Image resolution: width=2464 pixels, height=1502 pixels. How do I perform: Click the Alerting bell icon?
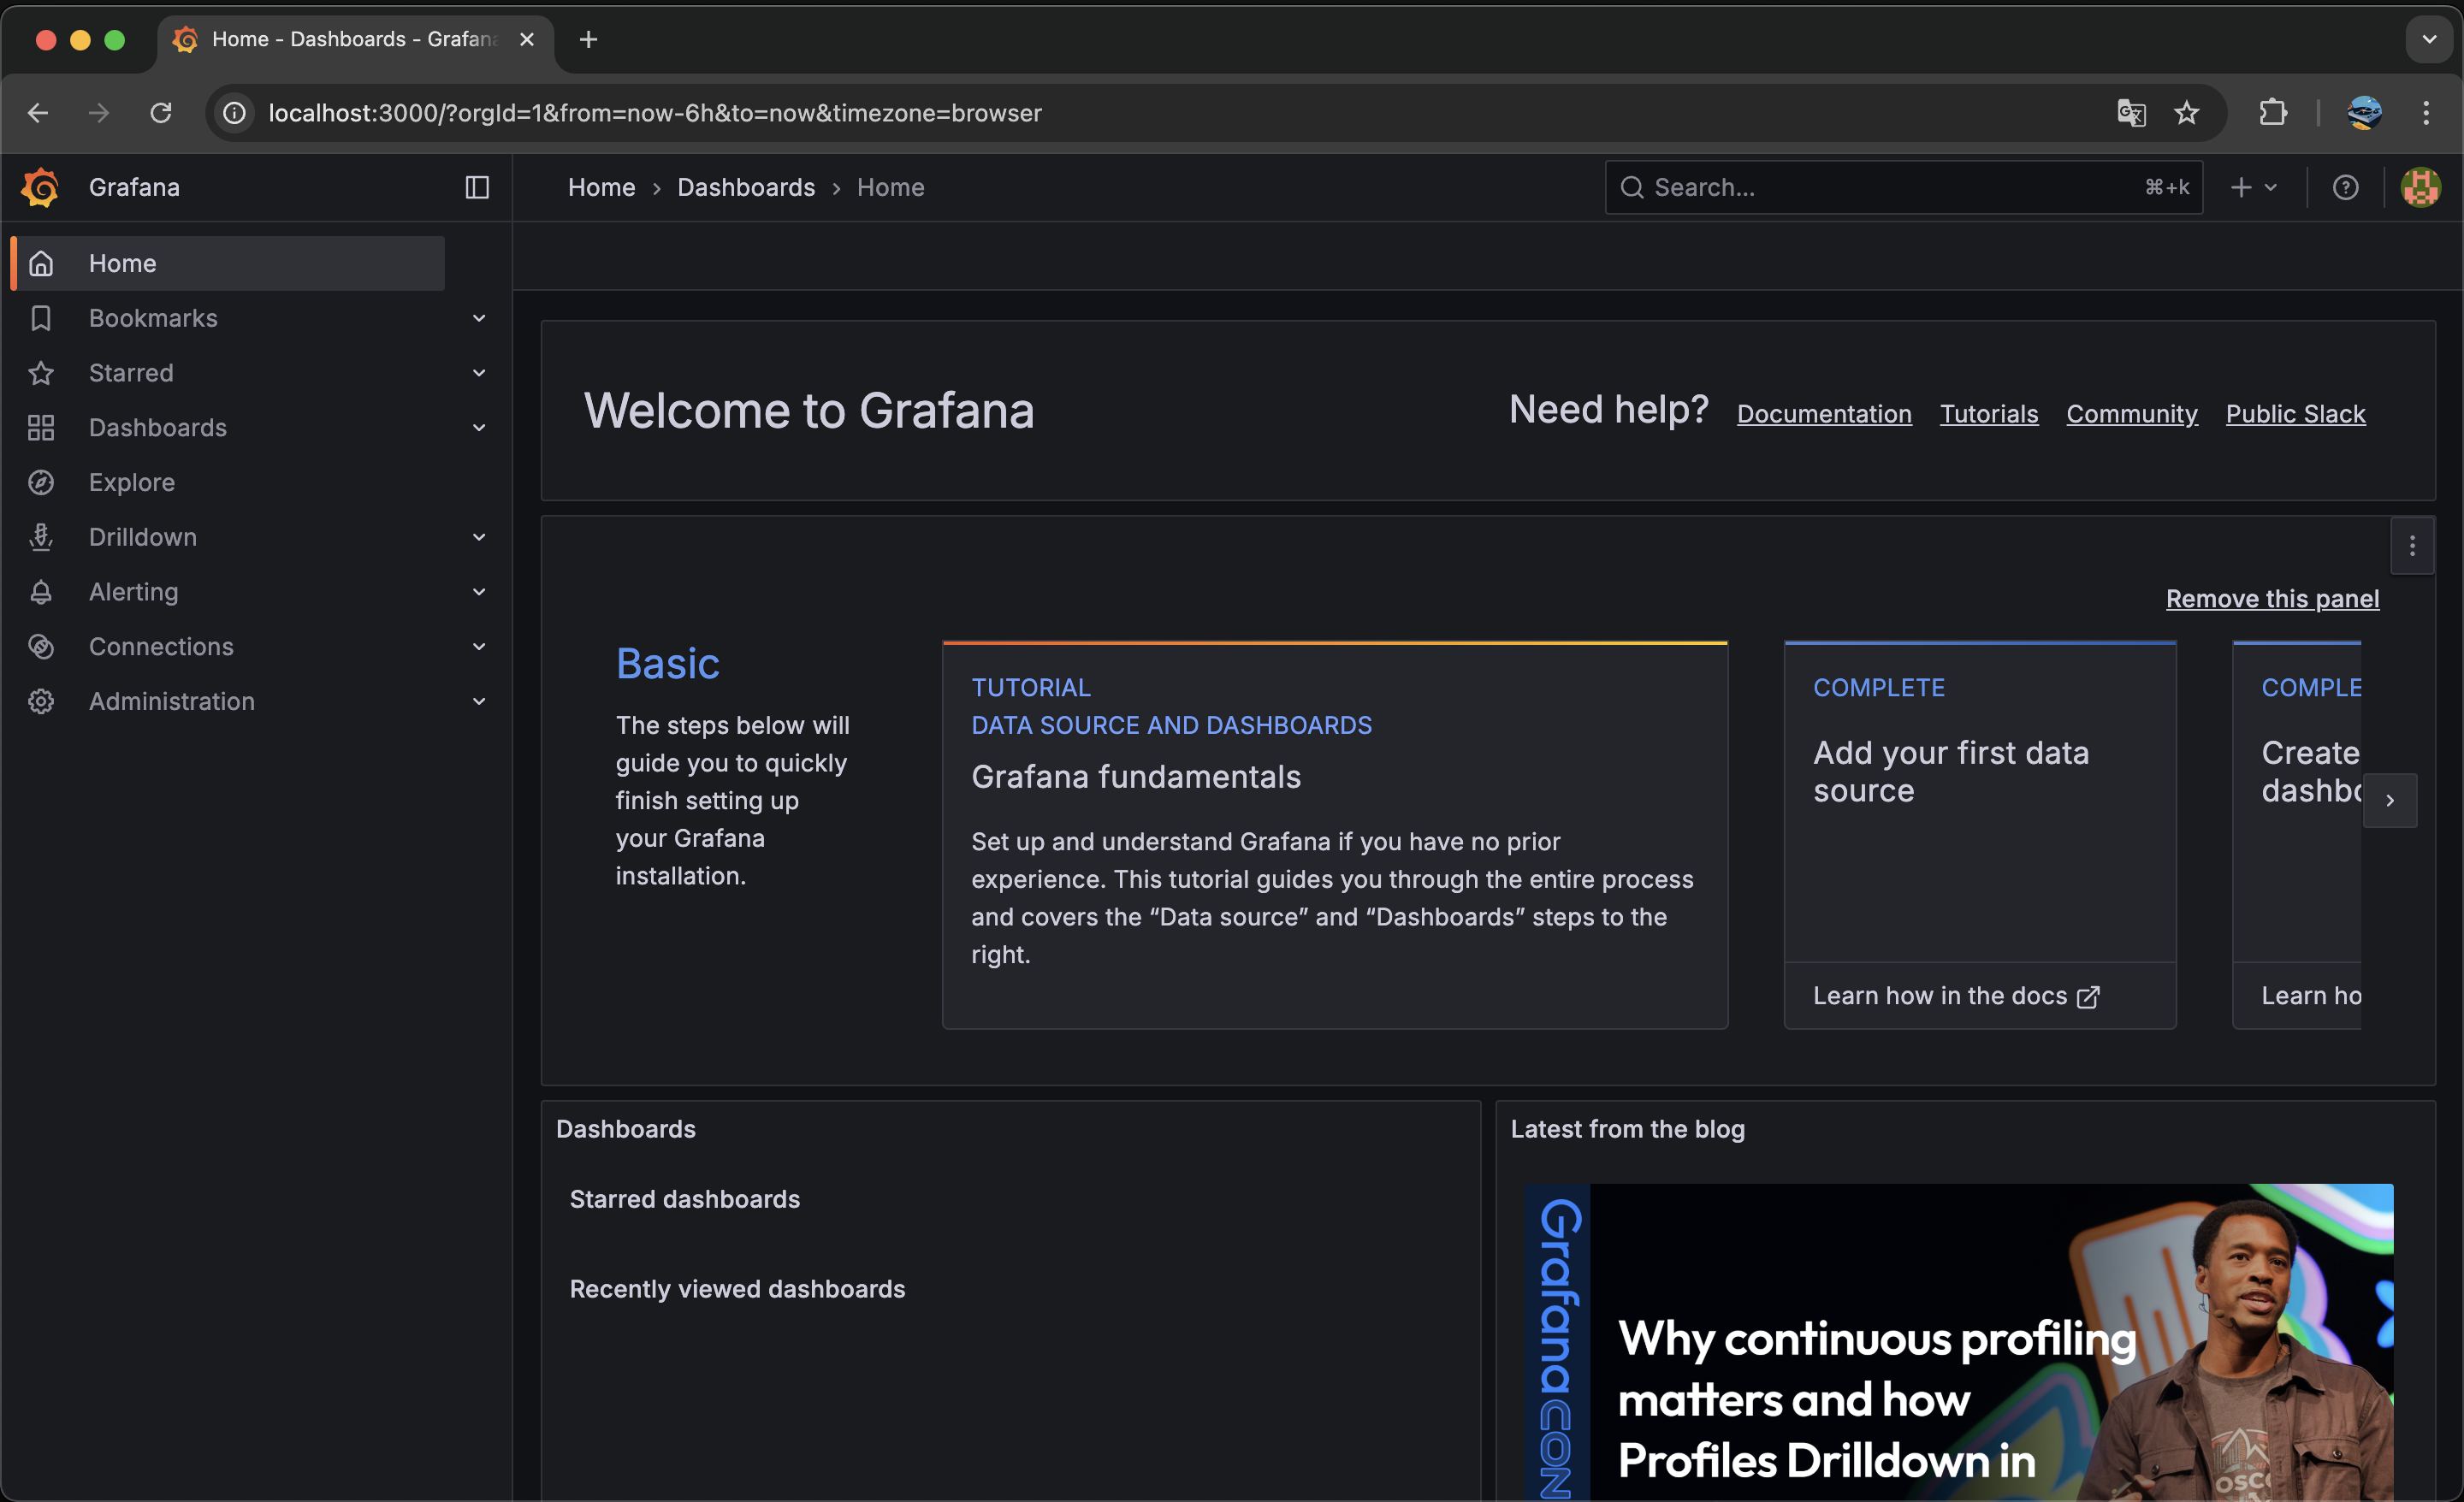coord(41,592)
